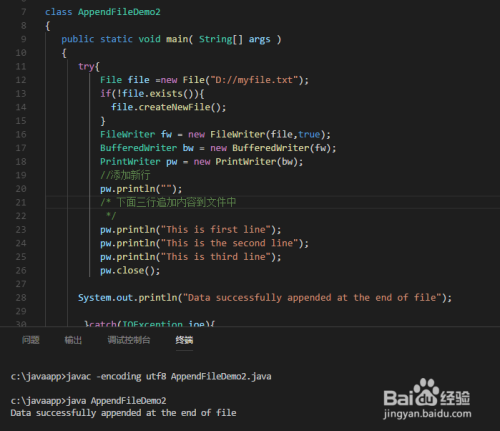The width and height of the screenshot is (500, 431).
Task: Place cursor on the FileWriter declaration line
Action: click(215, 134)
